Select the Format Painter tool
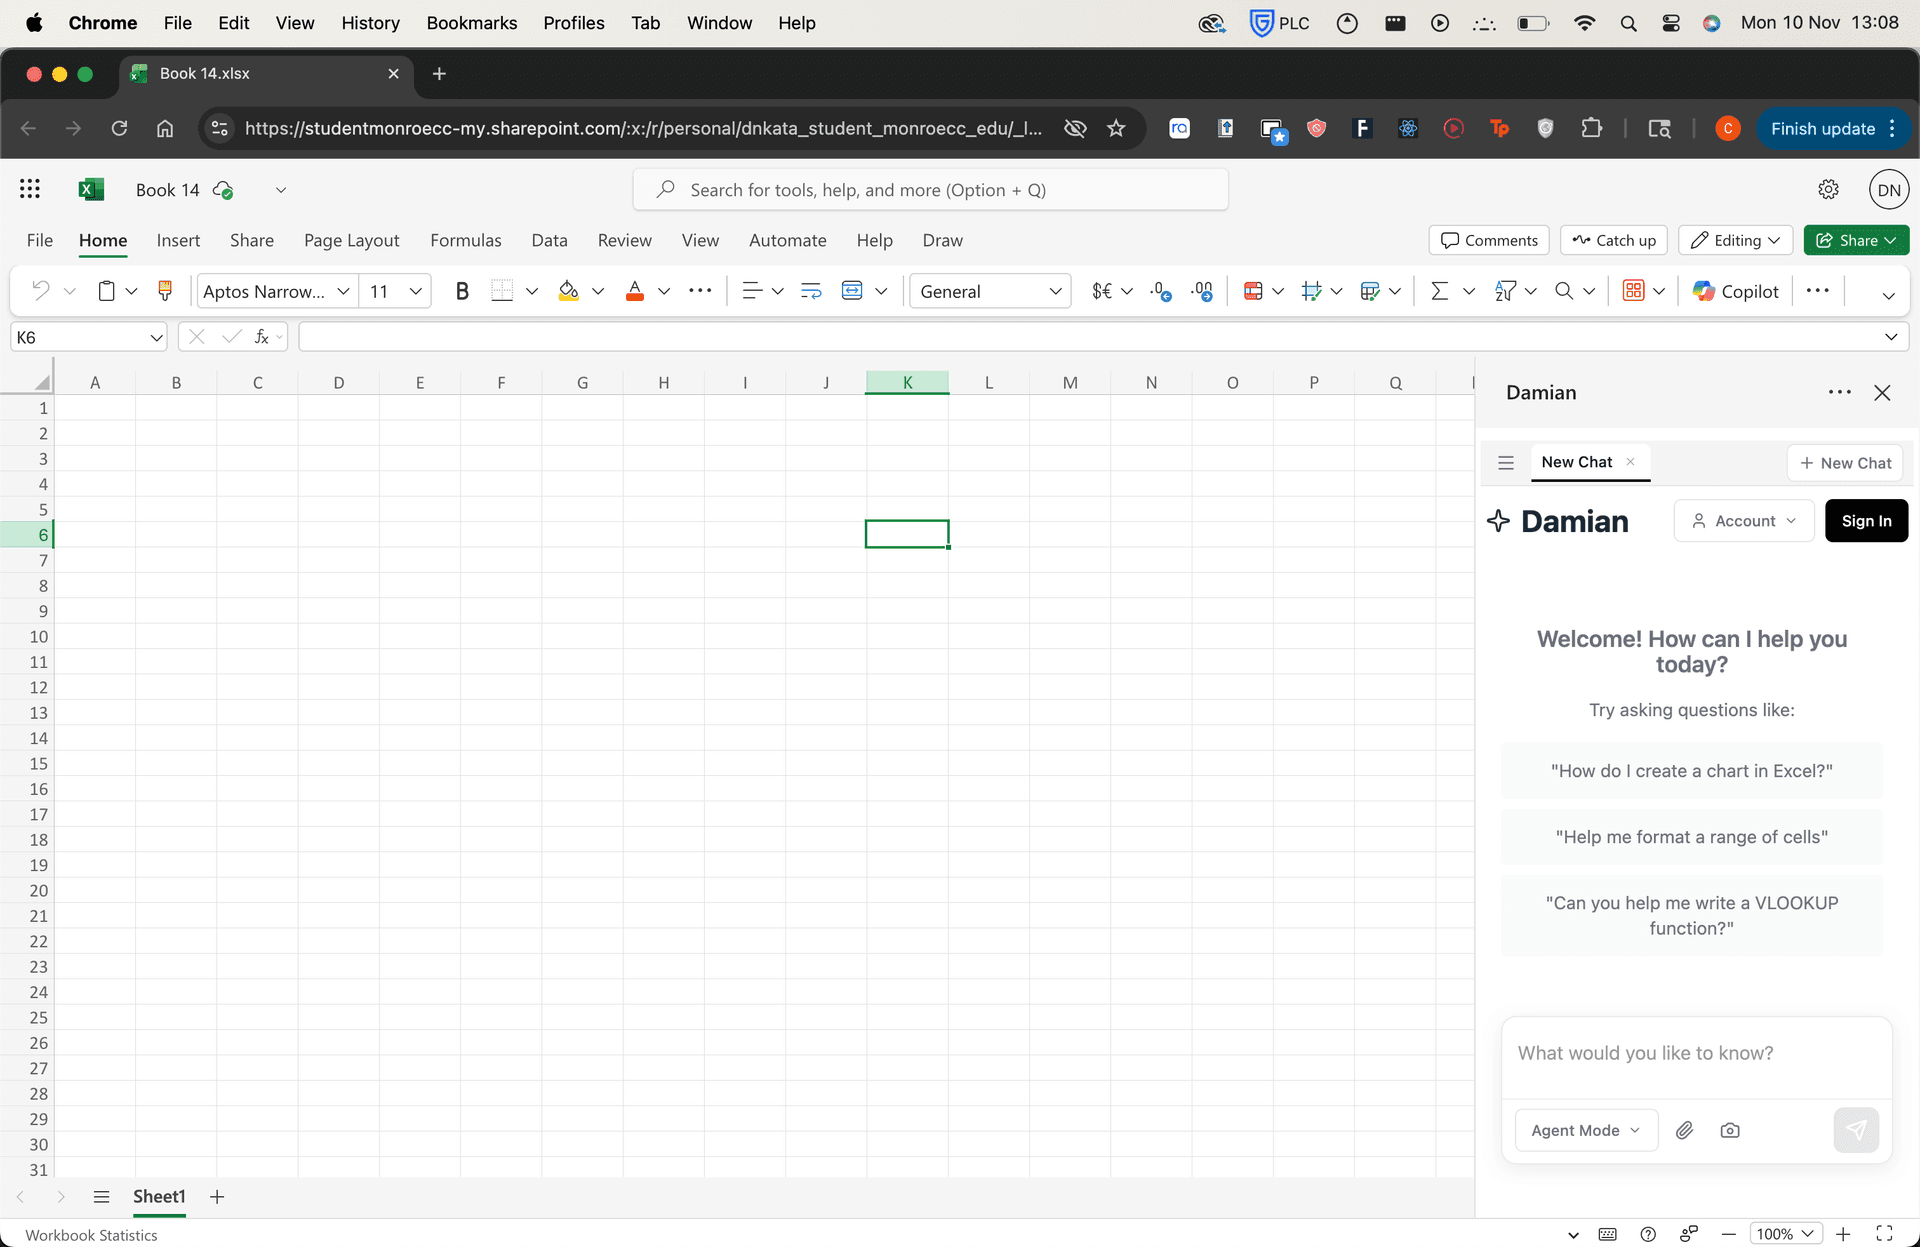This screenshot has height=1247, width=1920. [165, 291]
